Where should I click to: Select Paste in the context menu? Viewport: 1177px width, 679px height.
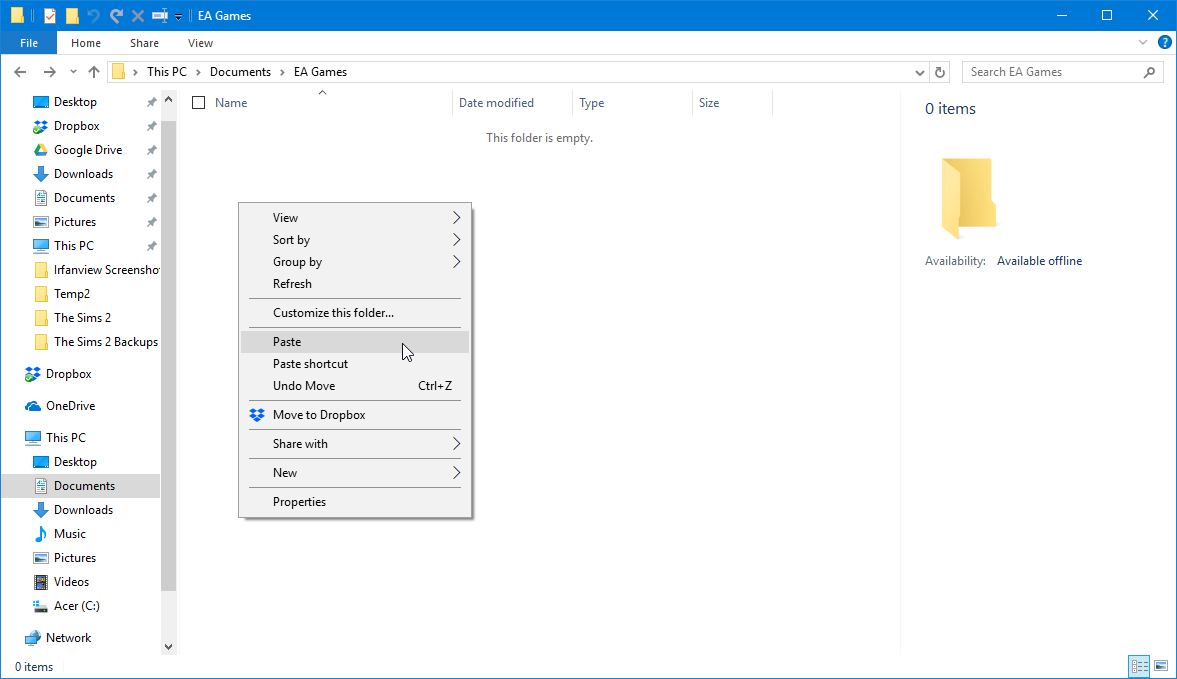(355, 342)
